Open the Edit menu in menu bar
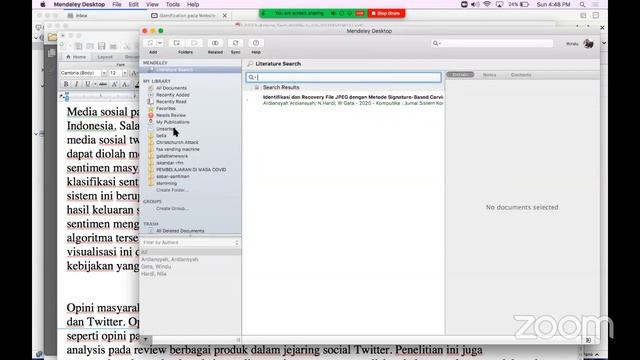Image resolution: width=640 pixels, height=360 pixels. (x=133, y=4)
